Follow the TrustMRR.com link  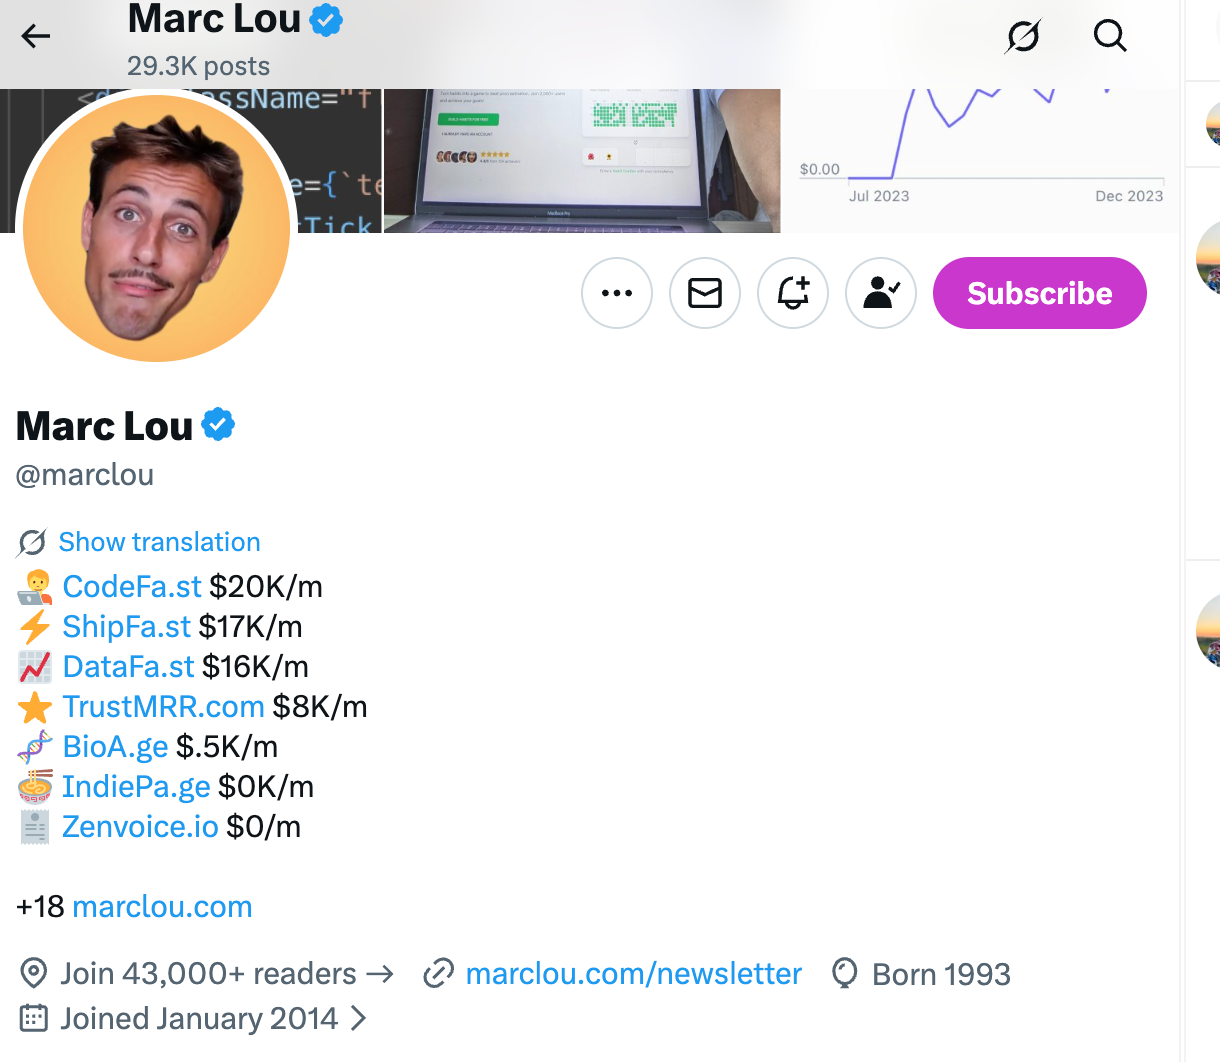pos(163,707)
